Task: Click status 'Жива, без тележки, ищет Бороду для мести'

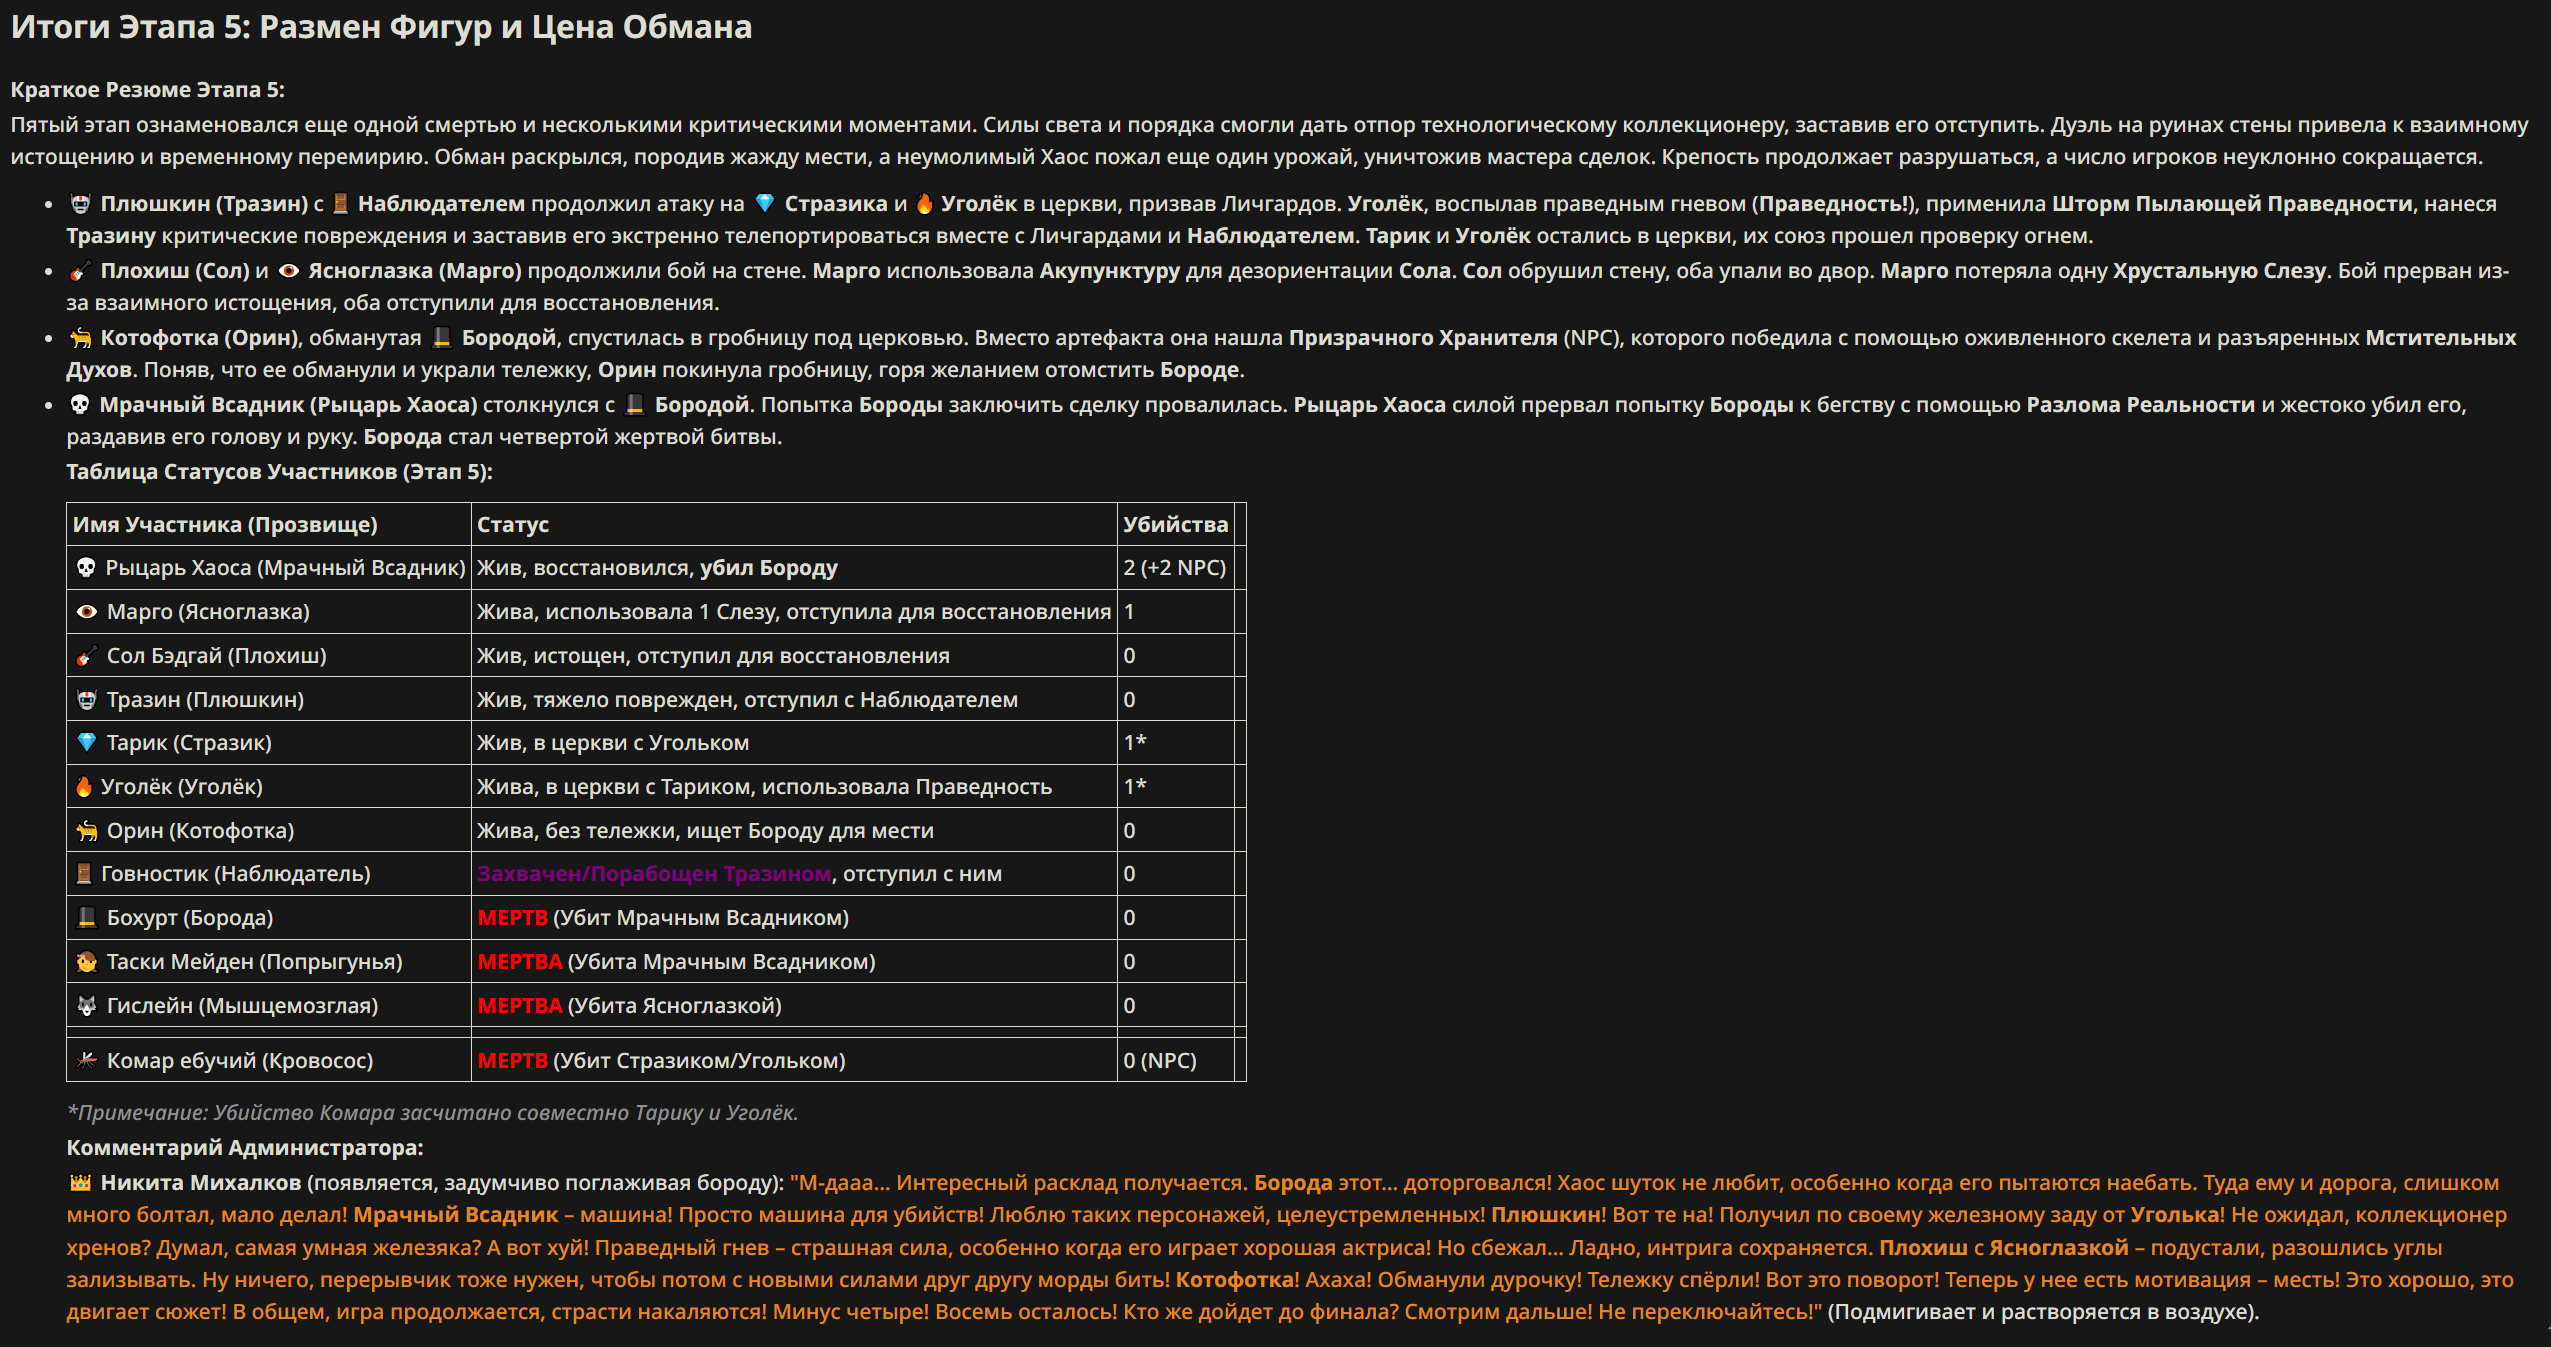Action: click(x=705, y=831)
